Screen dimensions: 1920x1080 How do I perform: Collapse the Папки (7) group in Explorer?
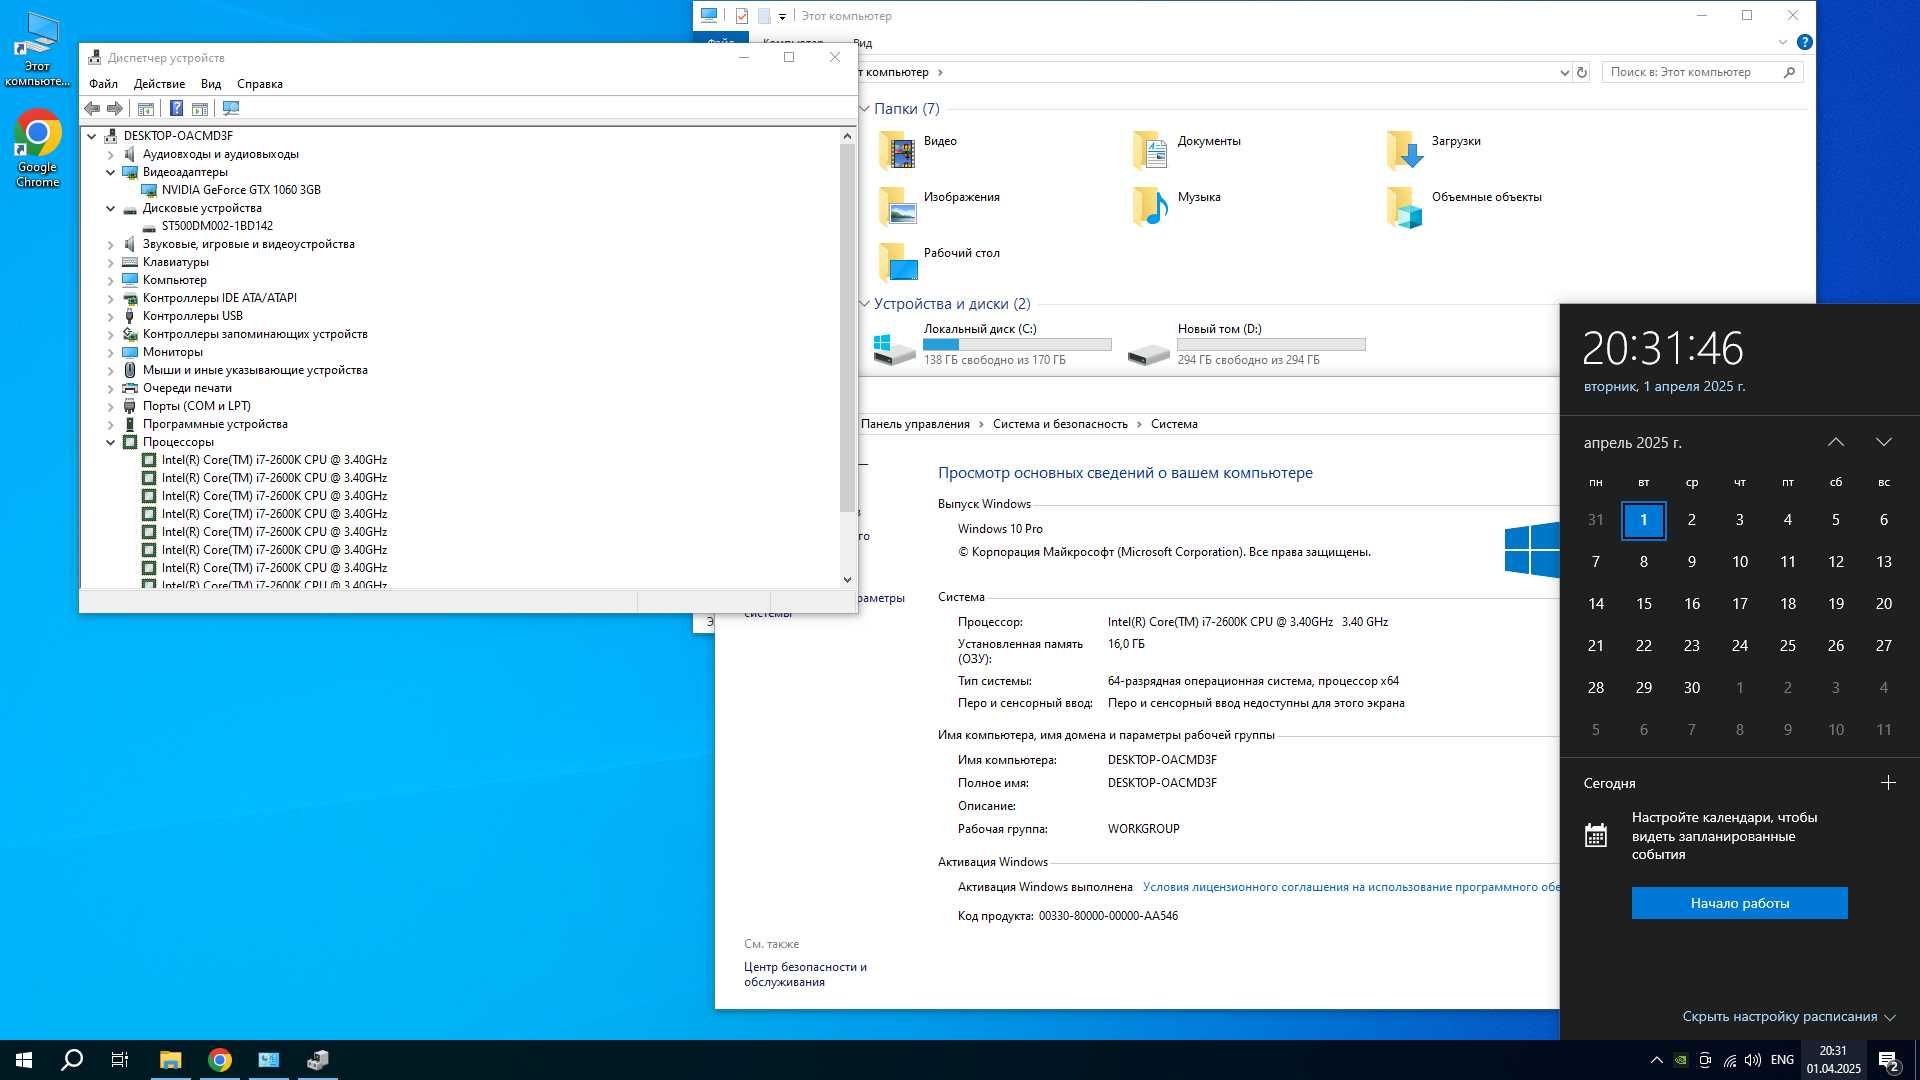click(864, 109)
